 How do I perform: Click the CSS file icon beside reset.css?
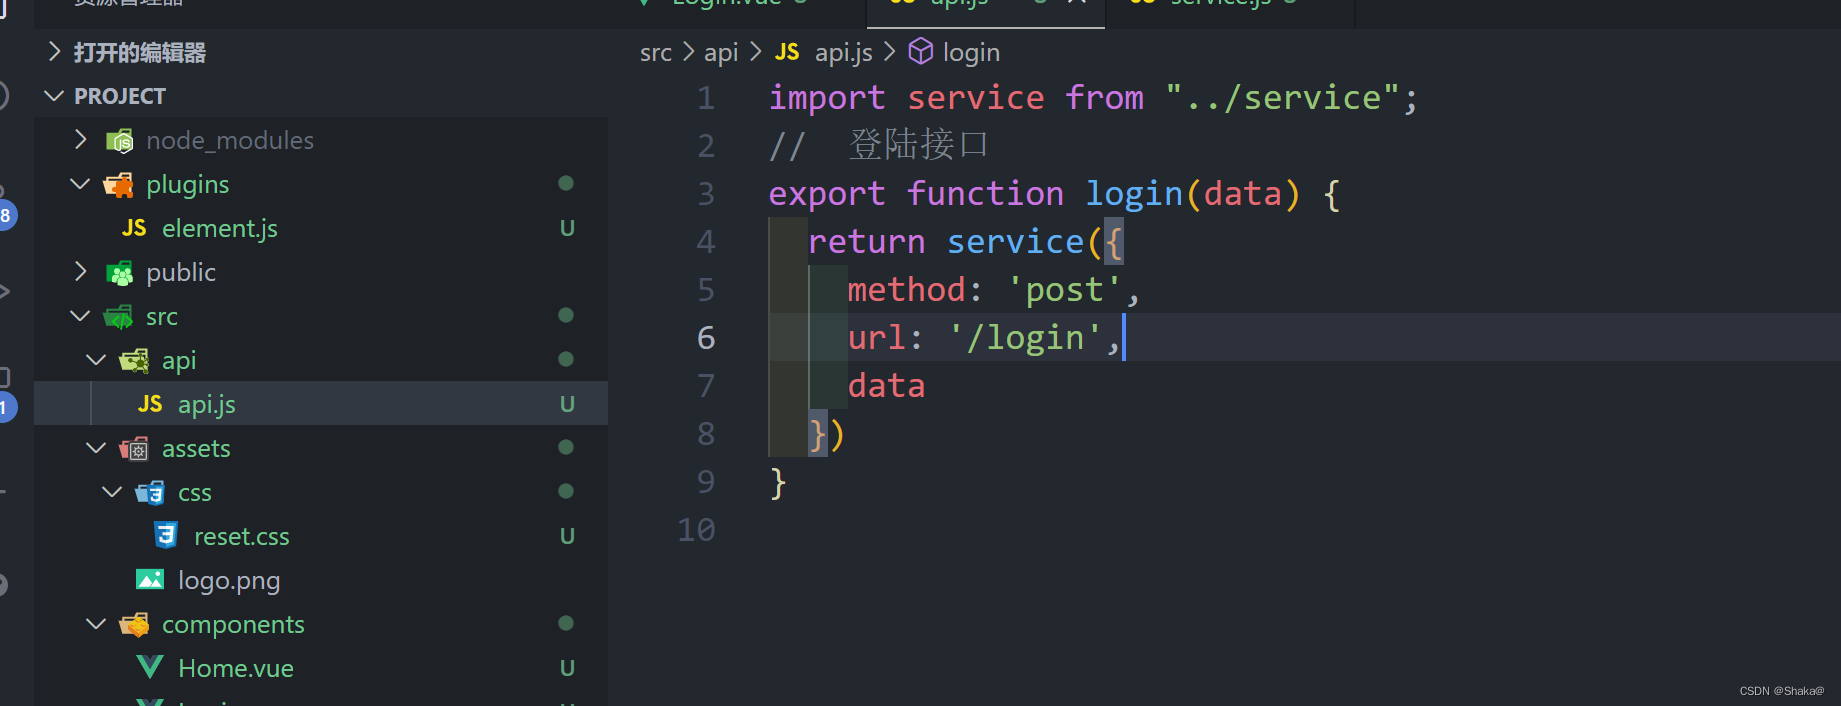pos(166,536)
